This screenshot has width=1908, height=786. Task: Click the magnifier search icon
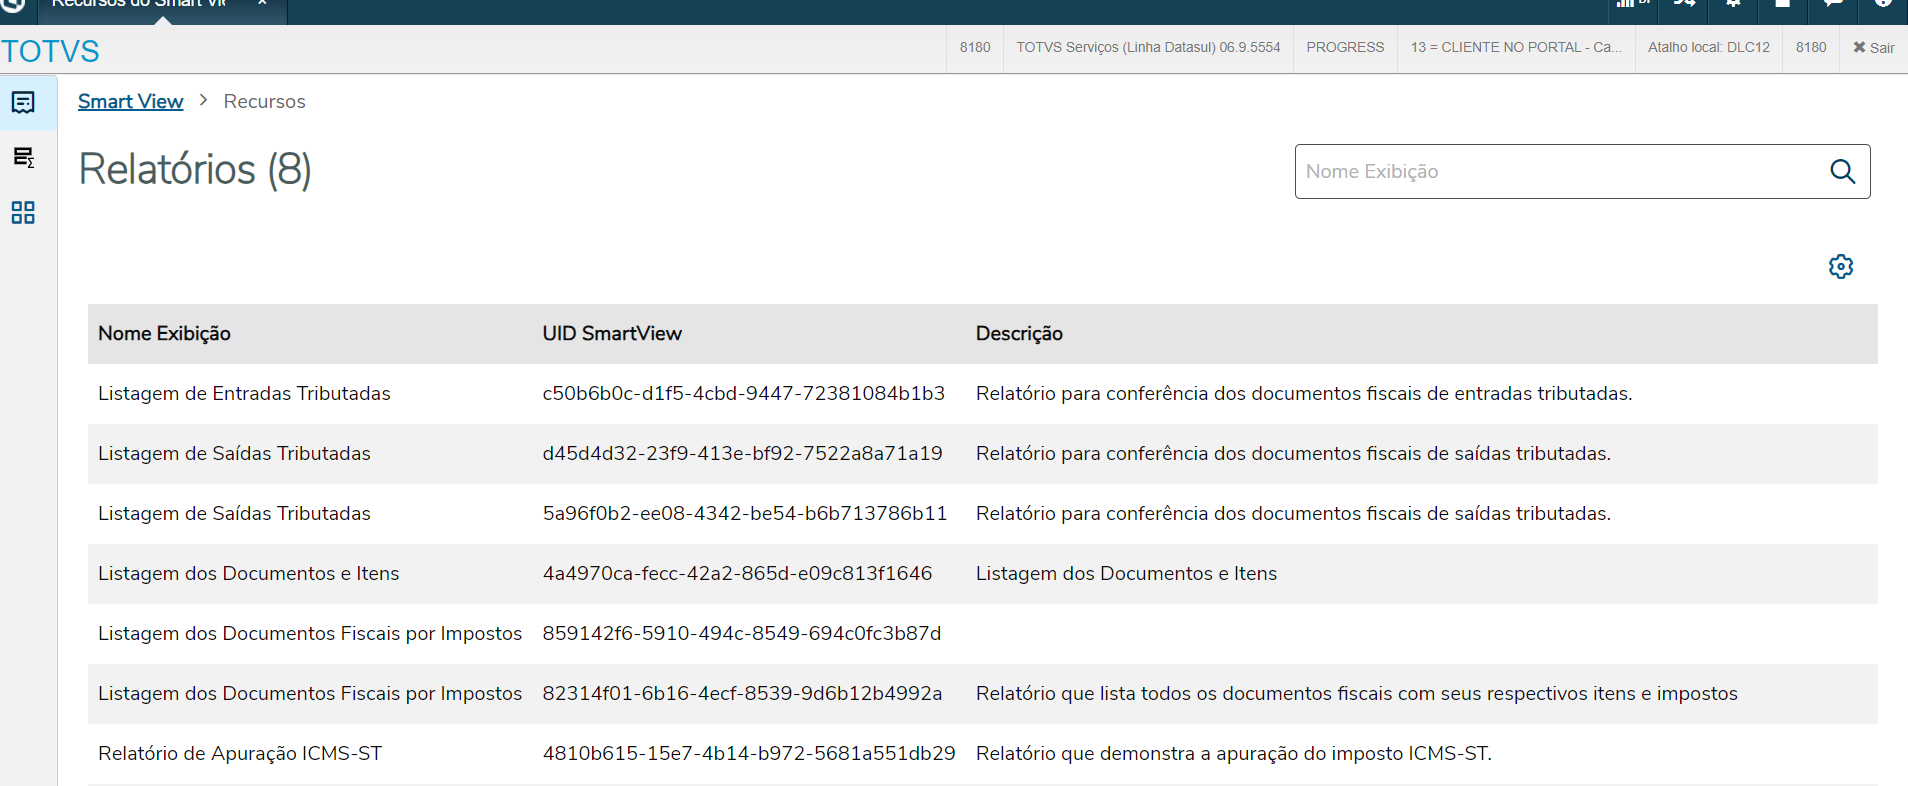pos(1842,171)
